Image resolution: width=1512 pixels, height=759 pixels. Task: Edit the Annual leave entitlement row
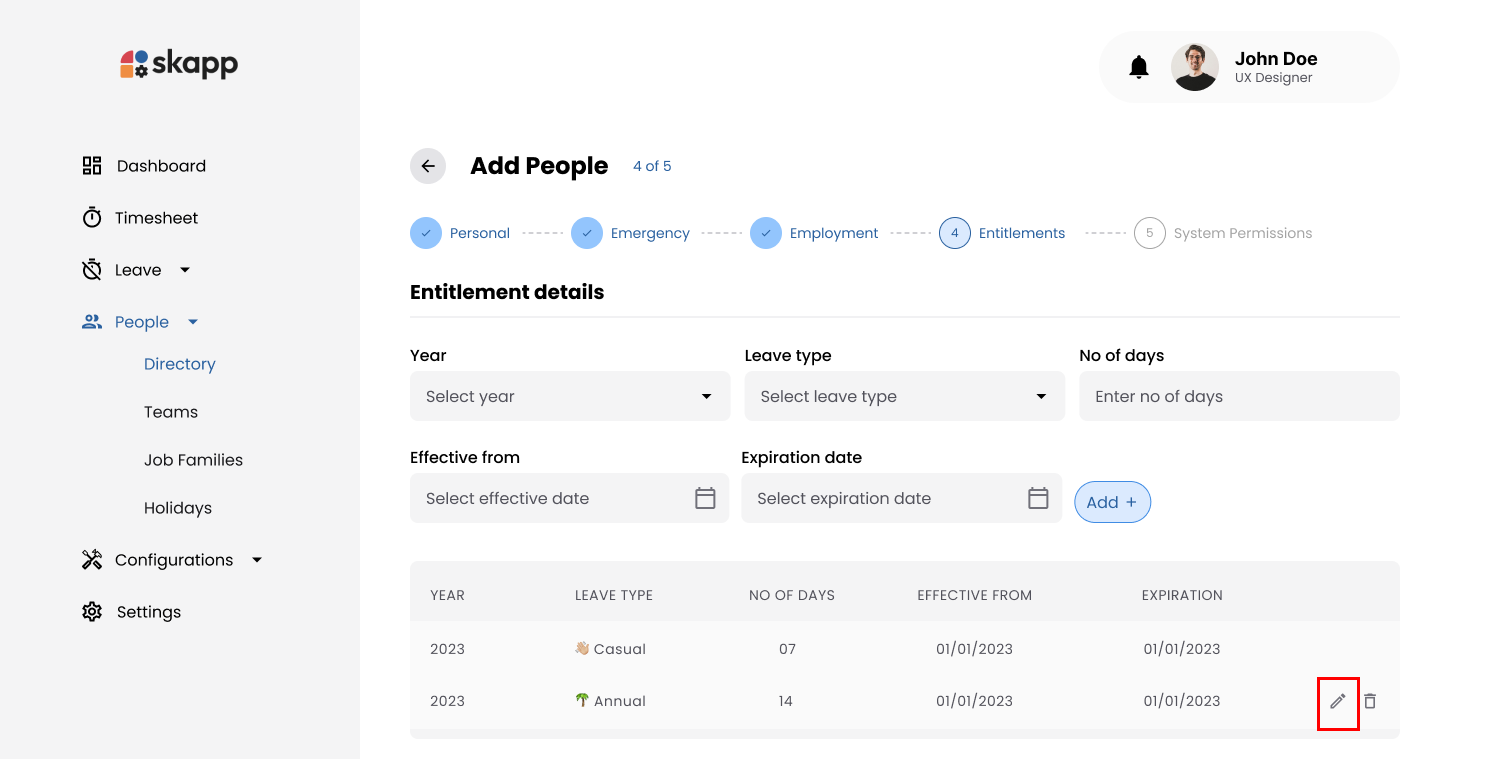(1338, 701)
